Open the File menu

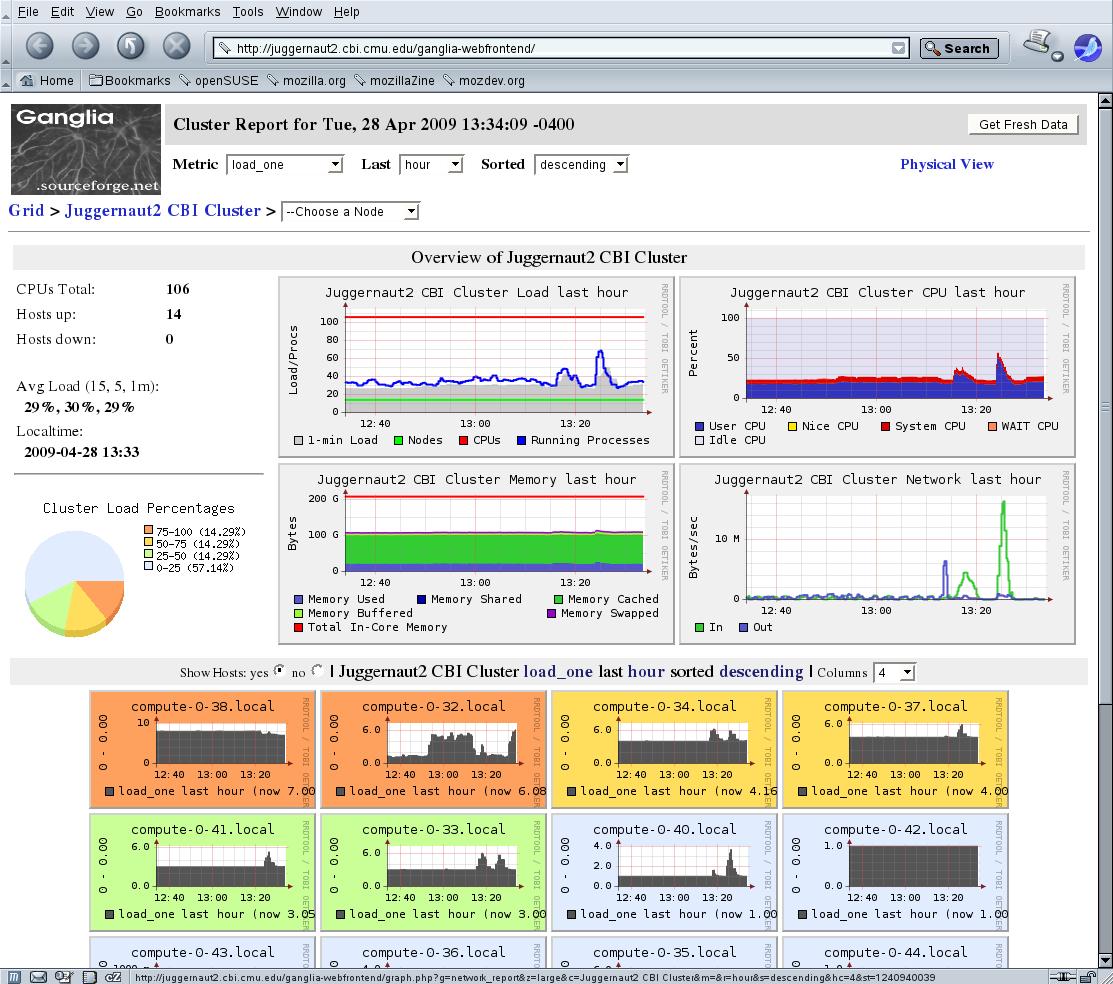pyautogui.click(x=28, y=12)
